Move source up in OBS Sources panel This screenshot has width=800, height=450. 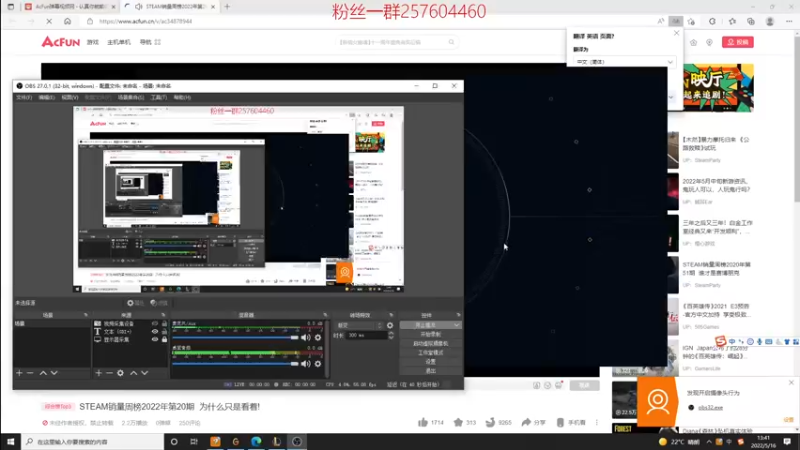[134, 373]
